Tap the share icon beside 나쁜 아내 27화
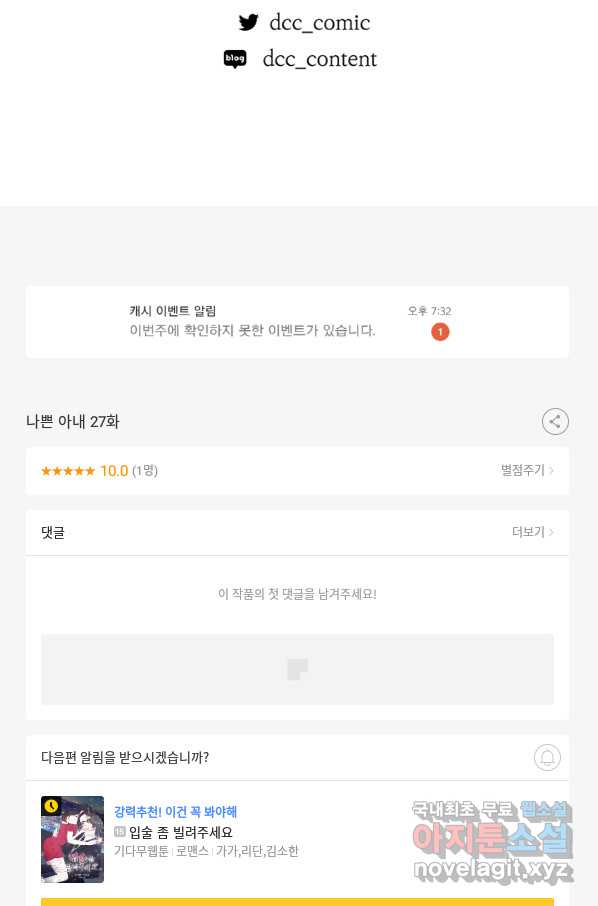The width and height of the screenshot is (598, 906). [555, 421]
